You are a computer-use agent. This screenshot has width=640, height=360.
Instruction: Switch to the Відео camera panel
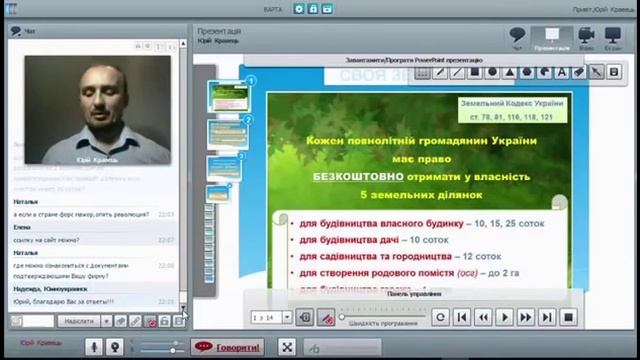point(586,39)
